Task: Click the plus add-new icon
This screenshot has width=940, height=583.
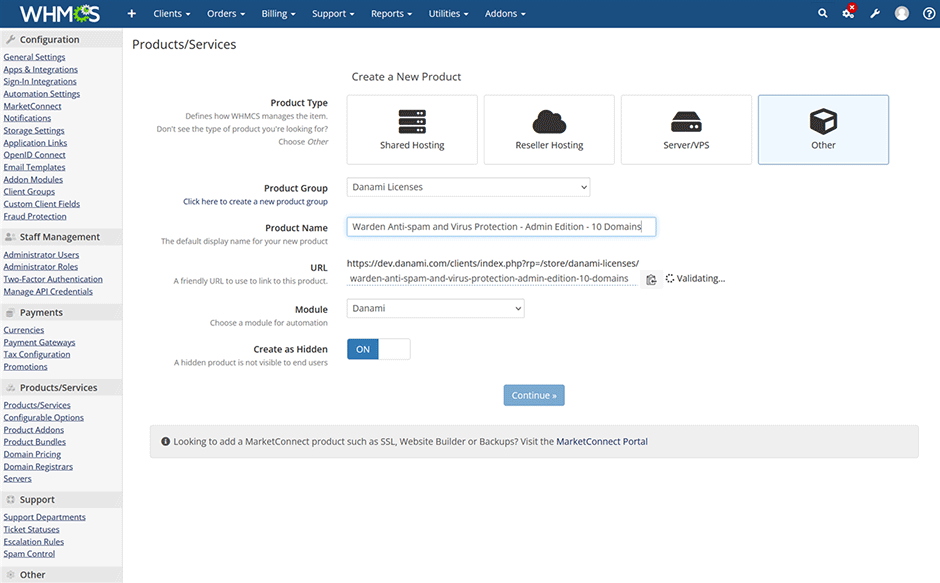Action: click(132, 14)
